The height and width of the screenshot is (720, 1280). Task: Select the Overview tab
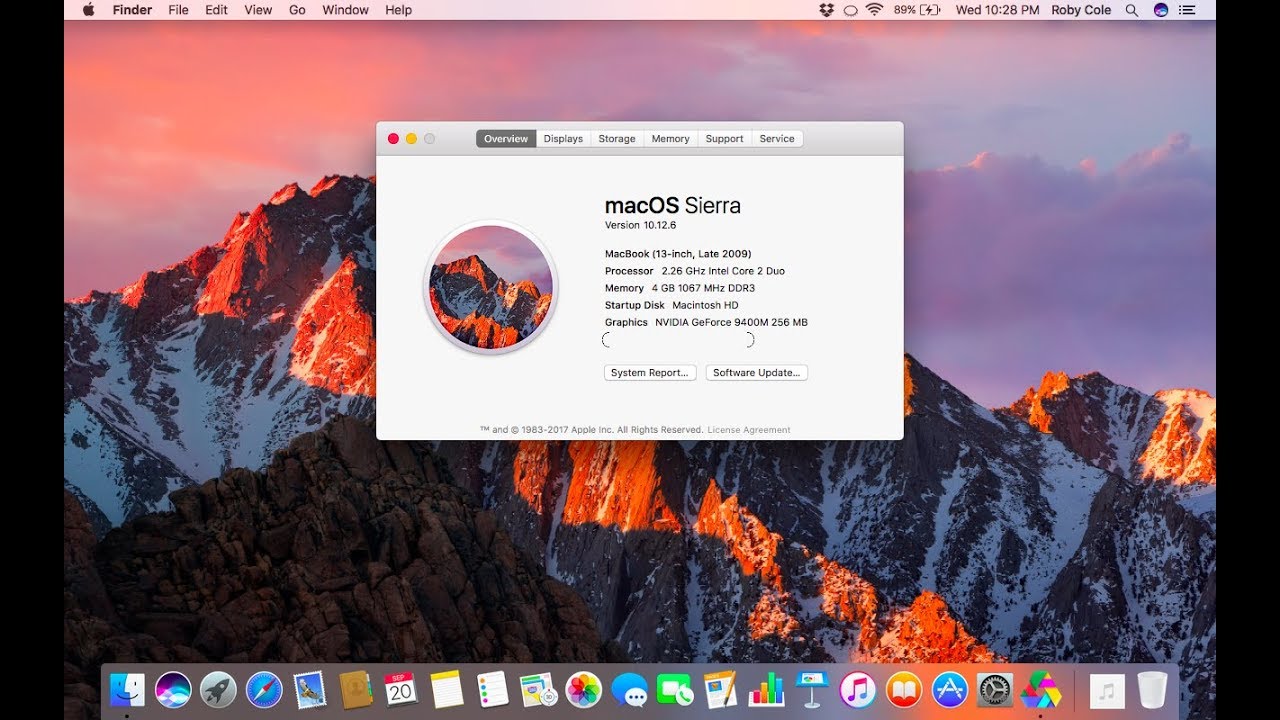(x=506, y=139)
